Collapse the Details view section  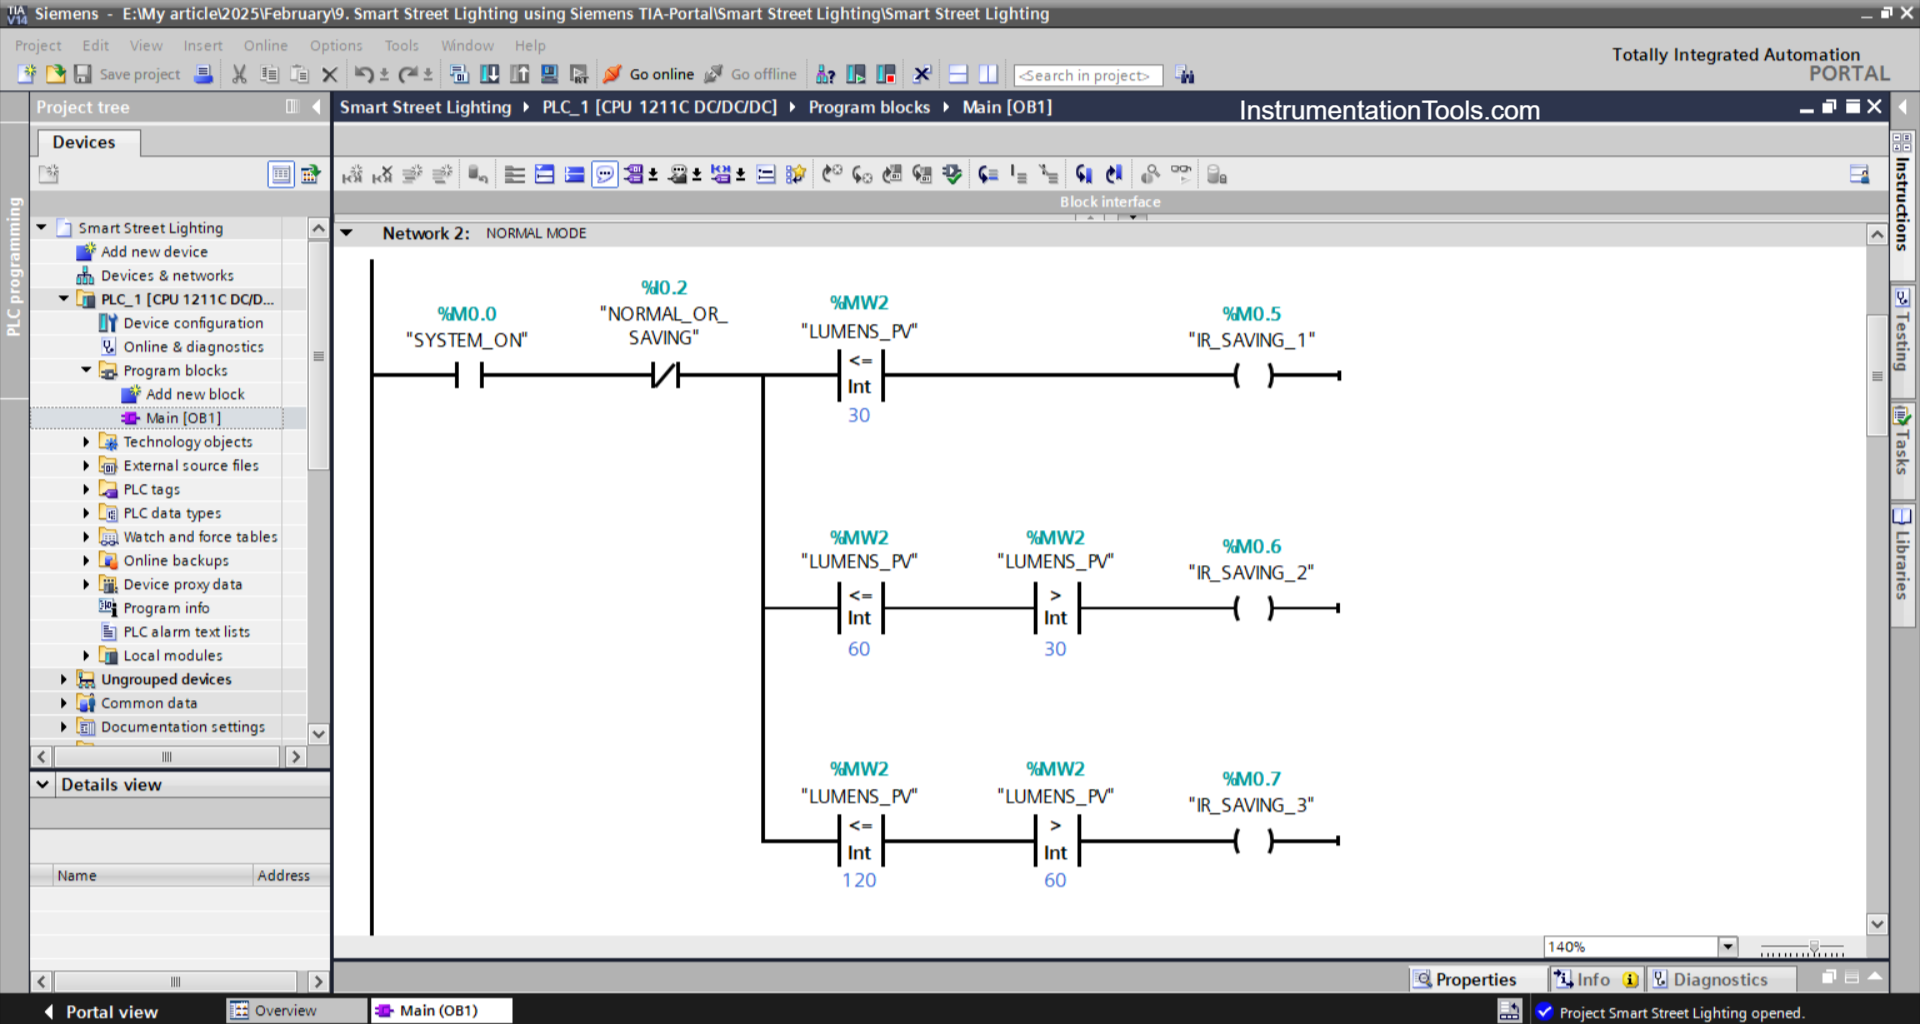click(43, 784)
